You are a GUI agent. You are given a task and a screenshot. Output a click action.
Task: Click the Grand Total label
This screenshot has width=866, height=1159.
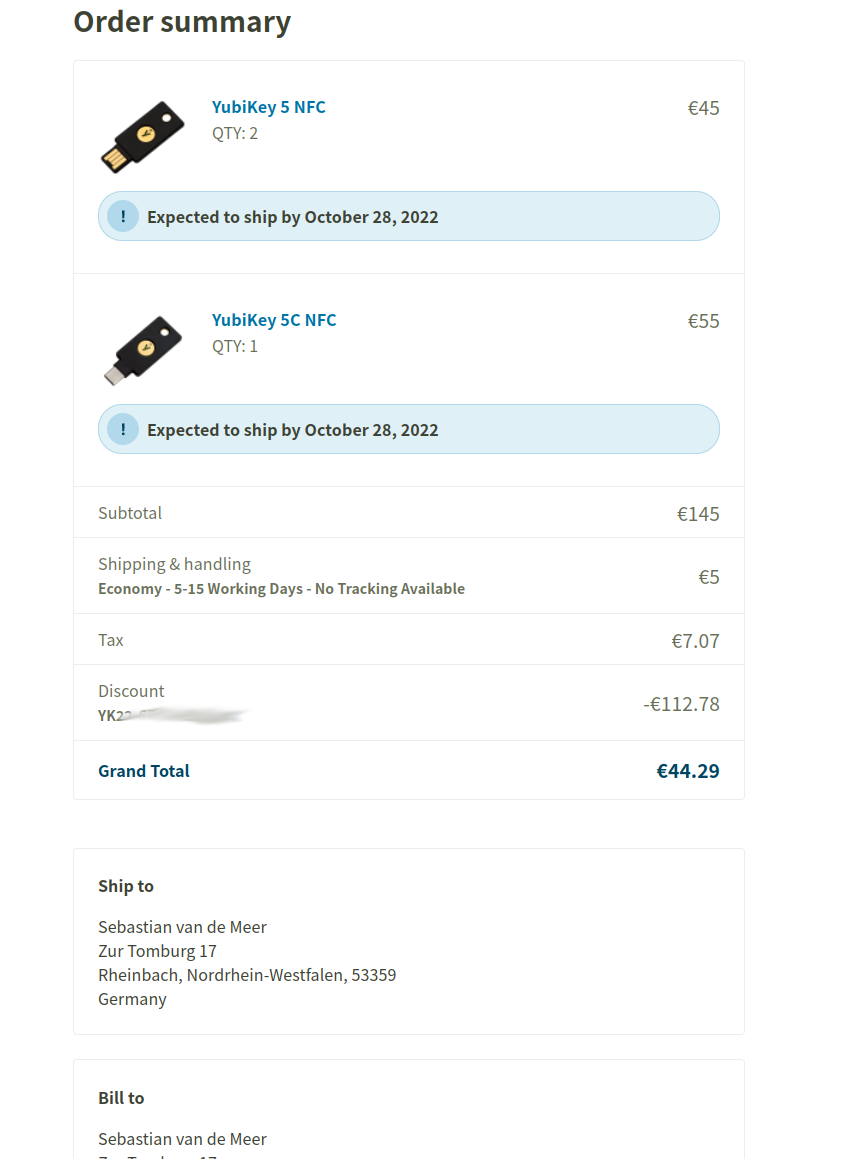pos(144,771)
